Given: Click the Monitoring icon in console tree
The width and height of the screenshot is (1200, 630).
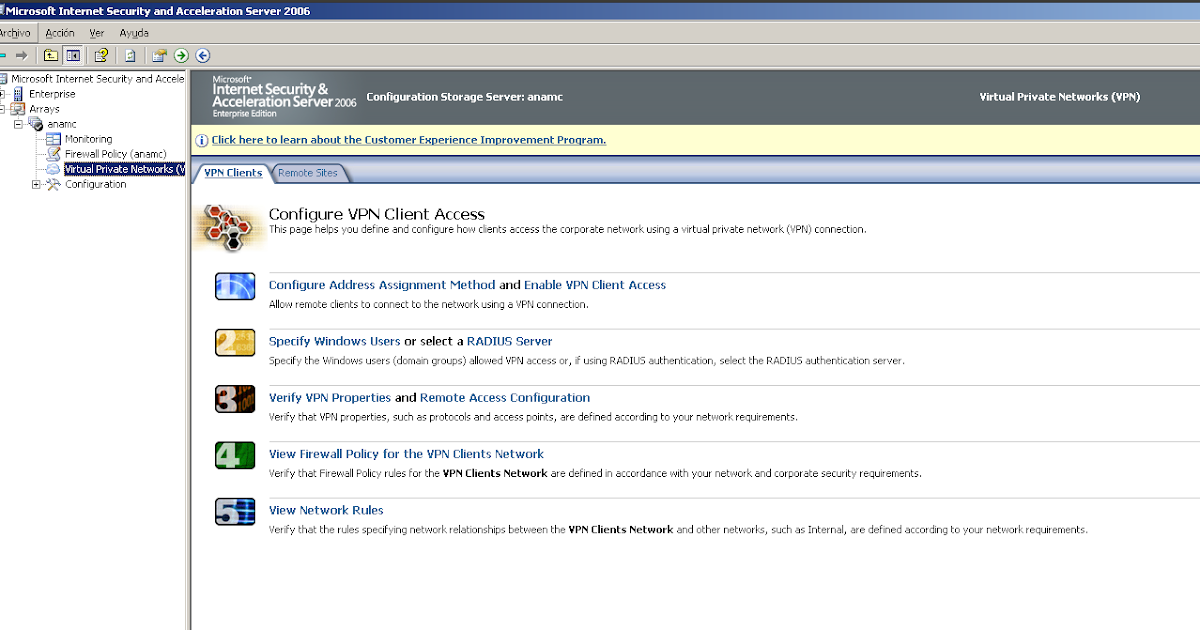Looking at the screenshot, I should [54, 139].
